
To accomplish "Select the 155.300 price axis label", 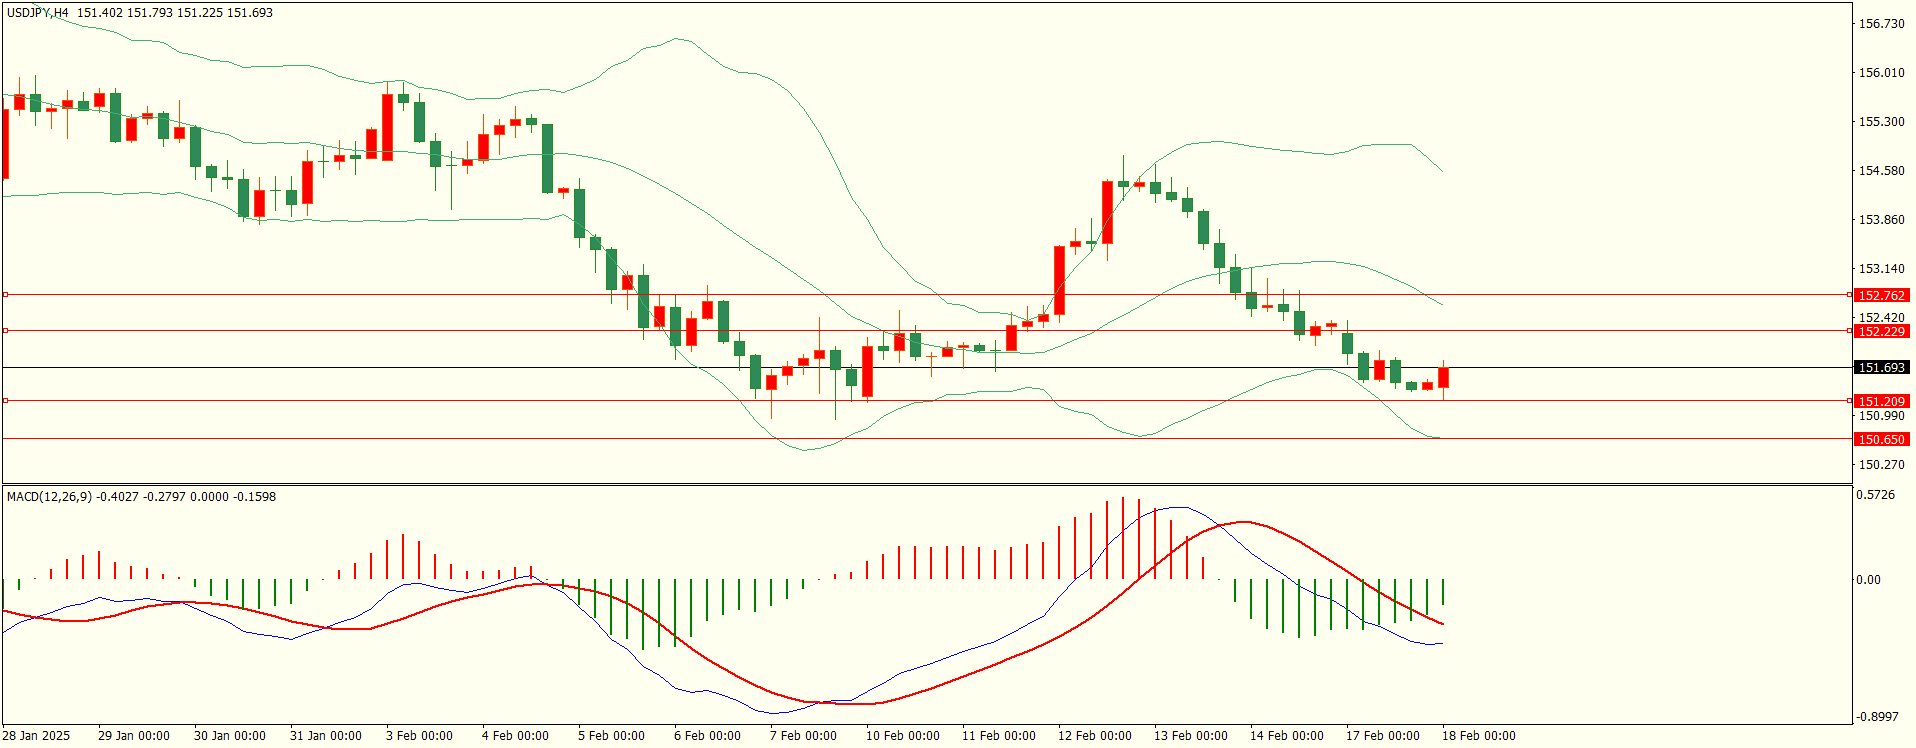I will tap(1881, 122).
